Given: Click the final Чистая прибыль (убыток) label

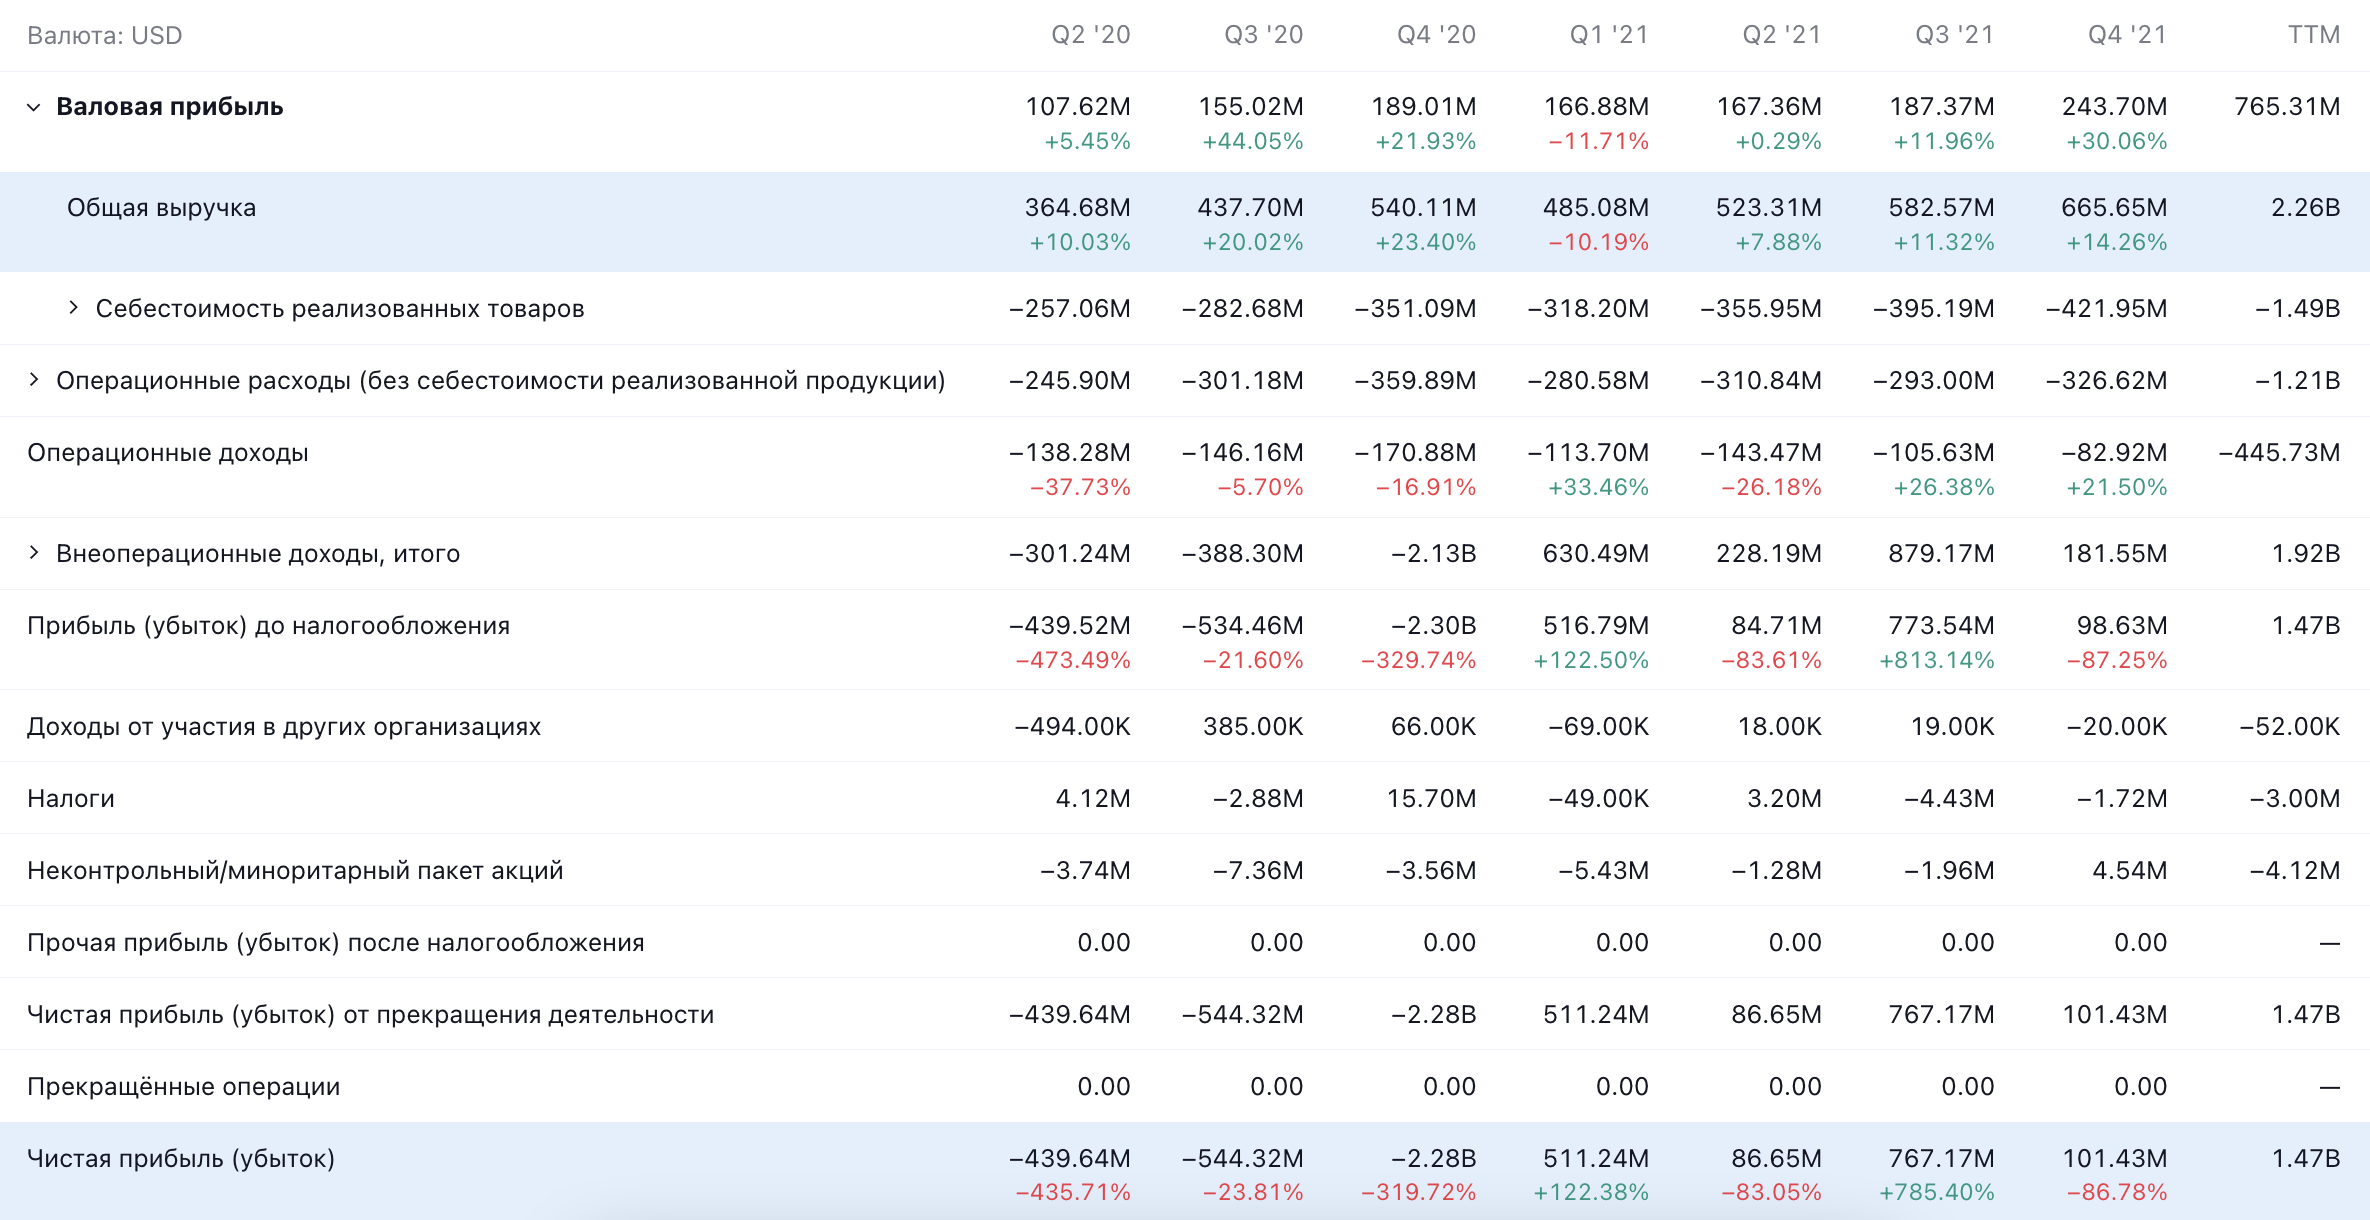Looking at the screenshot, I should (181, 1158).
